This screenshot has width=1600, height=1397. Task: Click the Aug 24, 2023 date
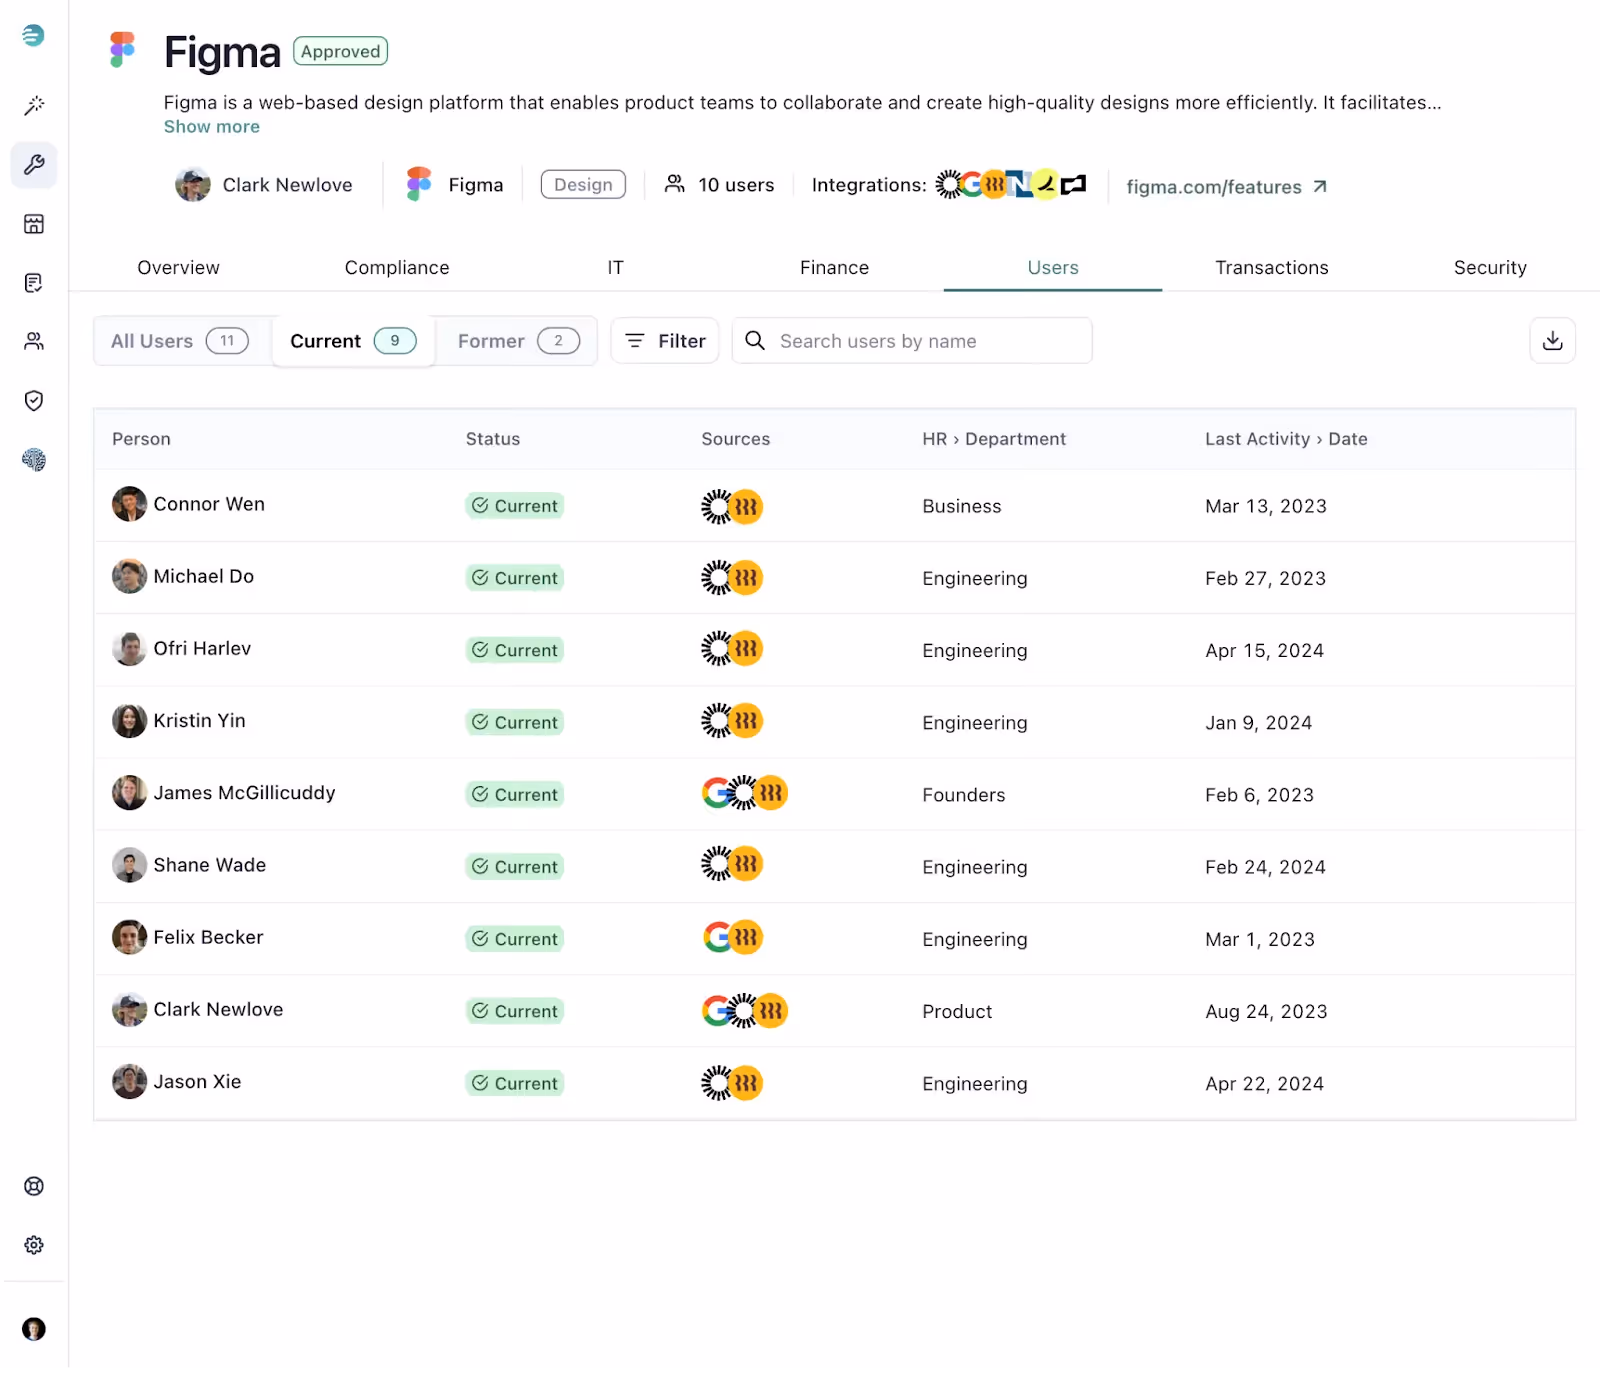pyautogui.click(x=1266, y=1011)
